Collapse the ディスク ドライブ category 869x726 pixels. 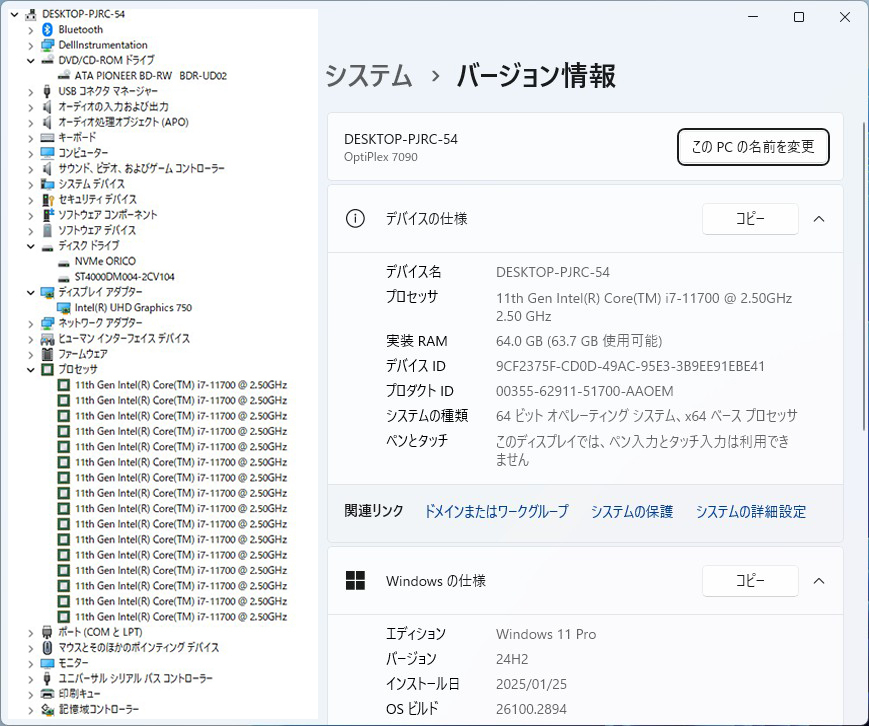[30, 246]
